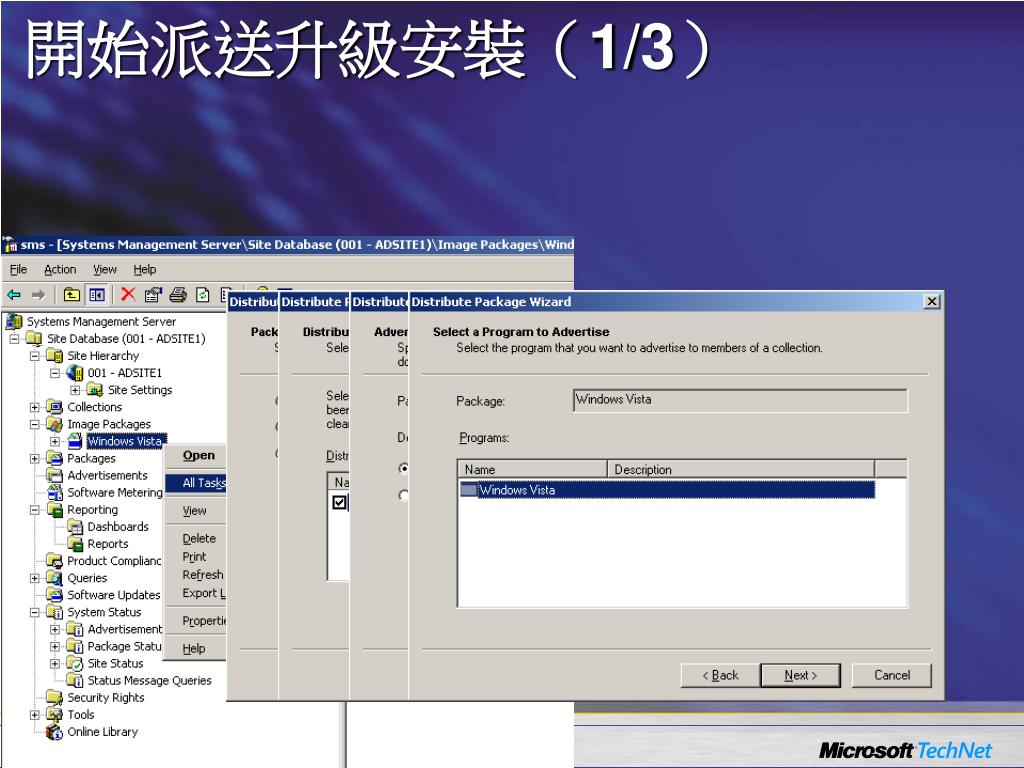
Task: Click the Up one level folder icon
Action: [72, 295]
